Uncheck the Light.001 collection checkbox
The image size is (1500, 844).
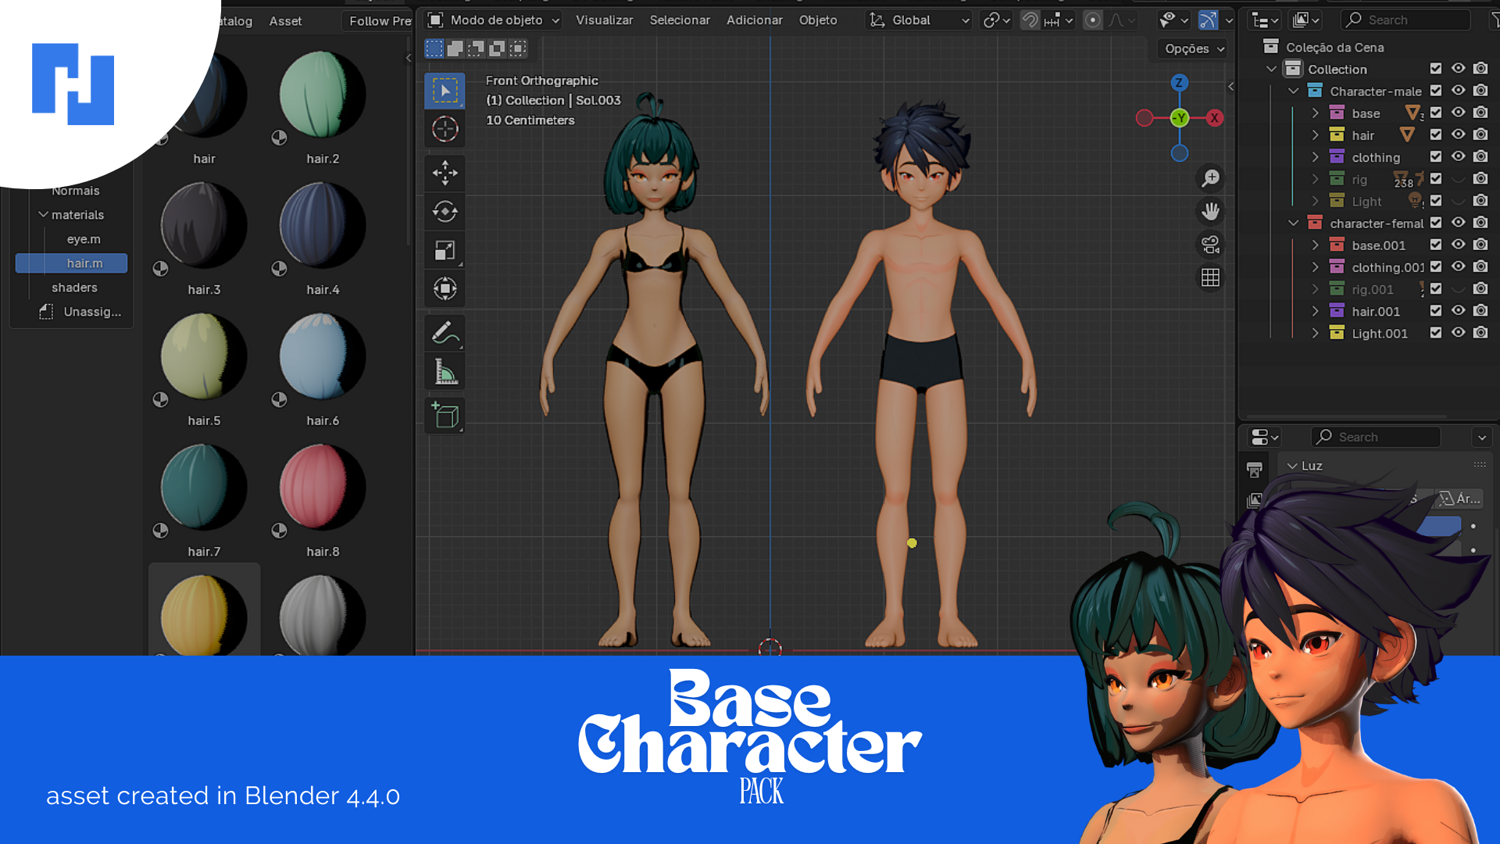point(1436,333)
